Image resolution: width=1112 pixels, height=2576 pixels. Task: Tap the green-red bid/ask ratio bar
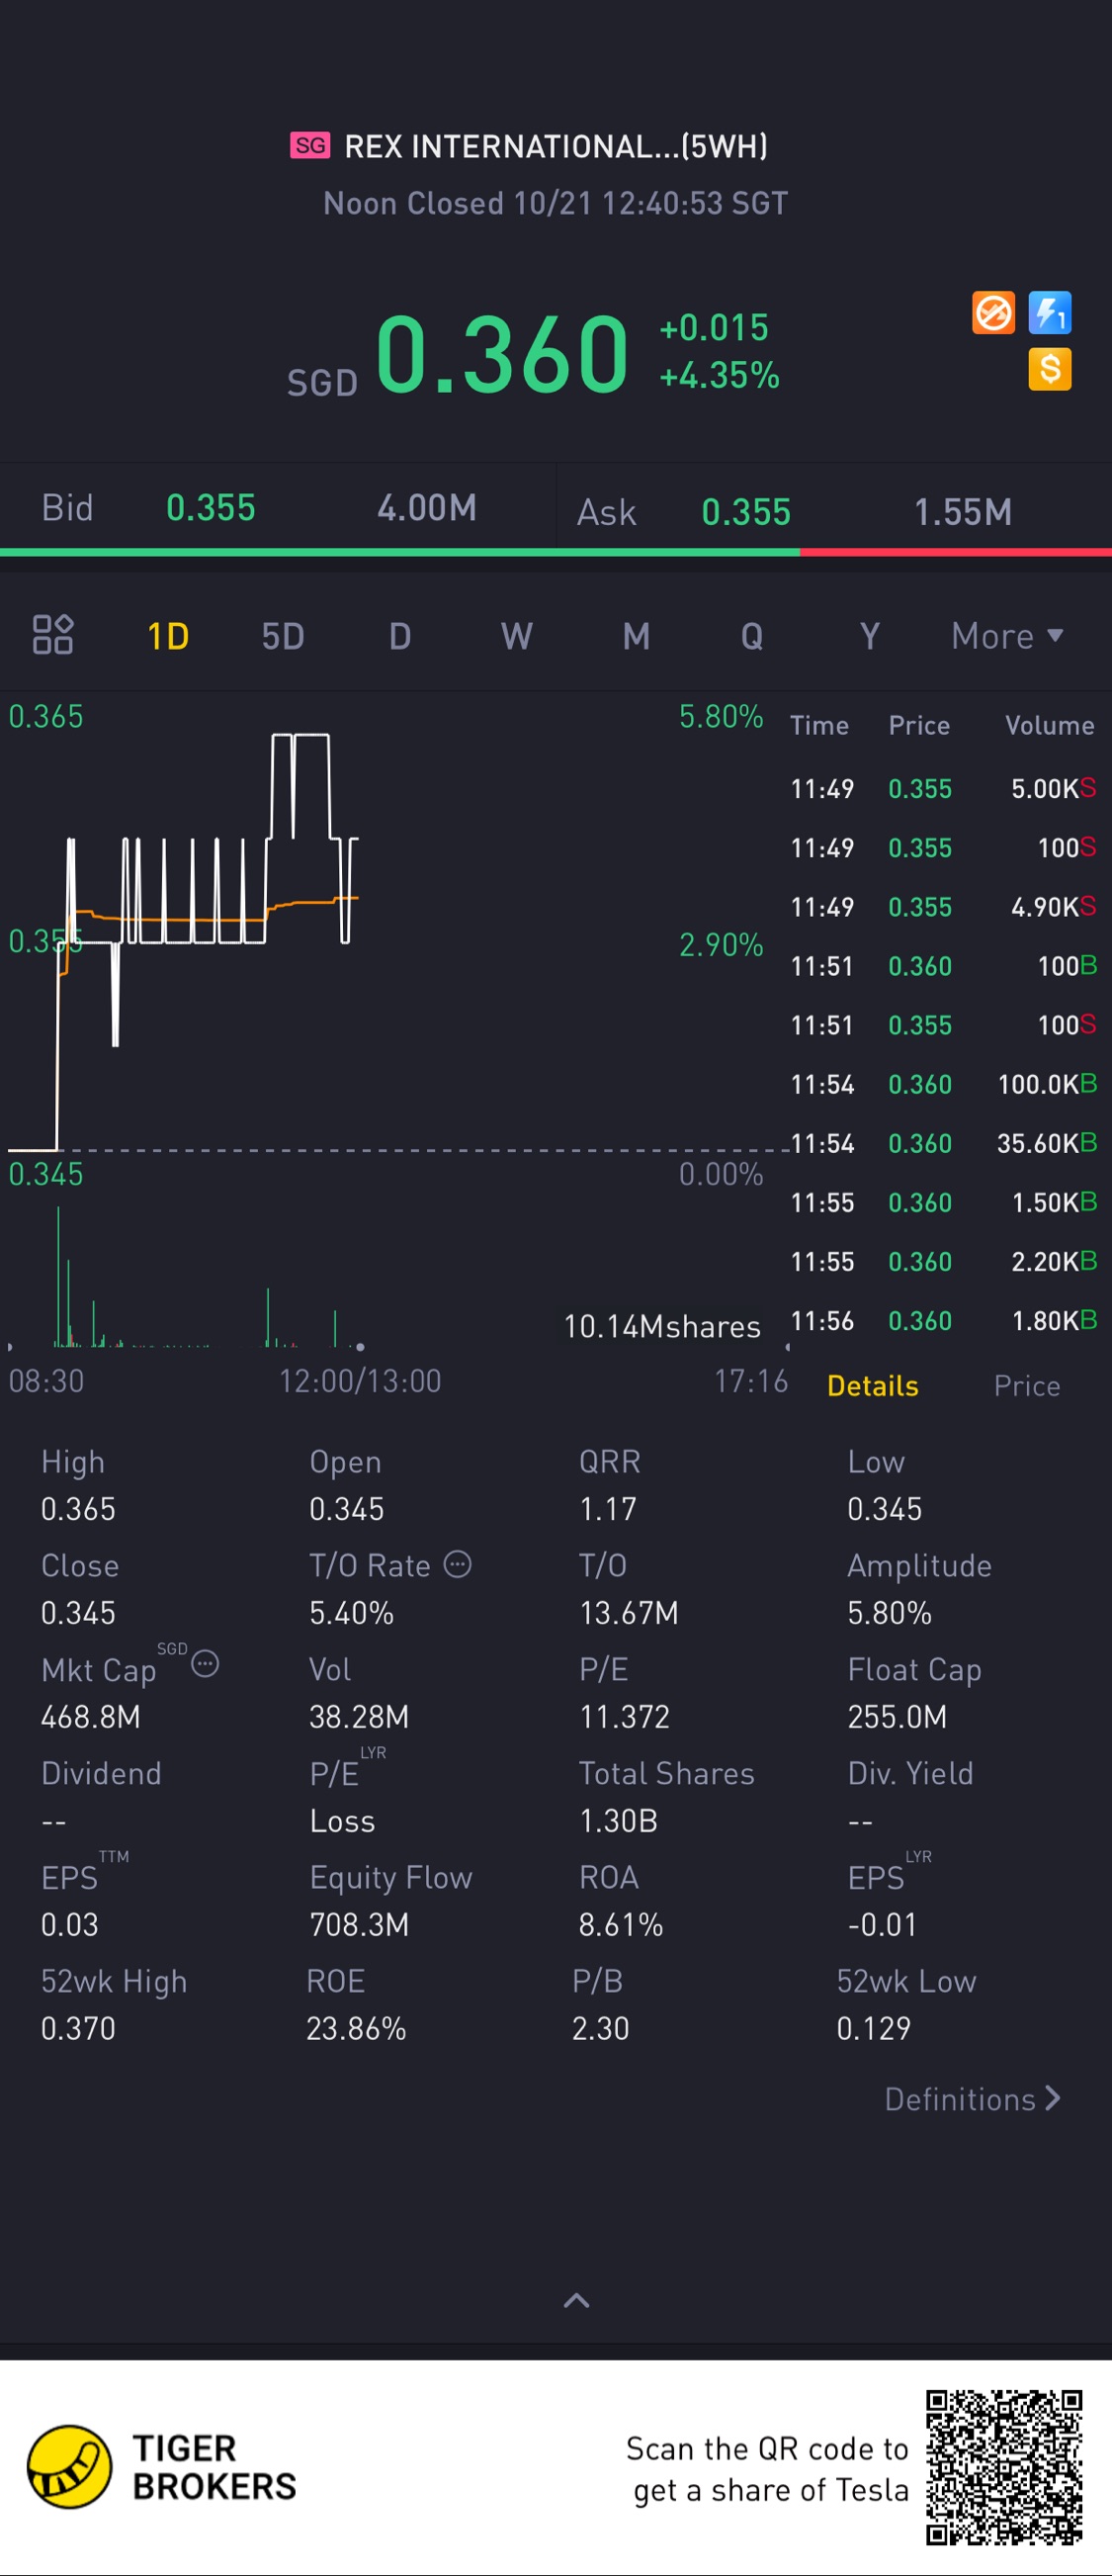coord(556,551)
